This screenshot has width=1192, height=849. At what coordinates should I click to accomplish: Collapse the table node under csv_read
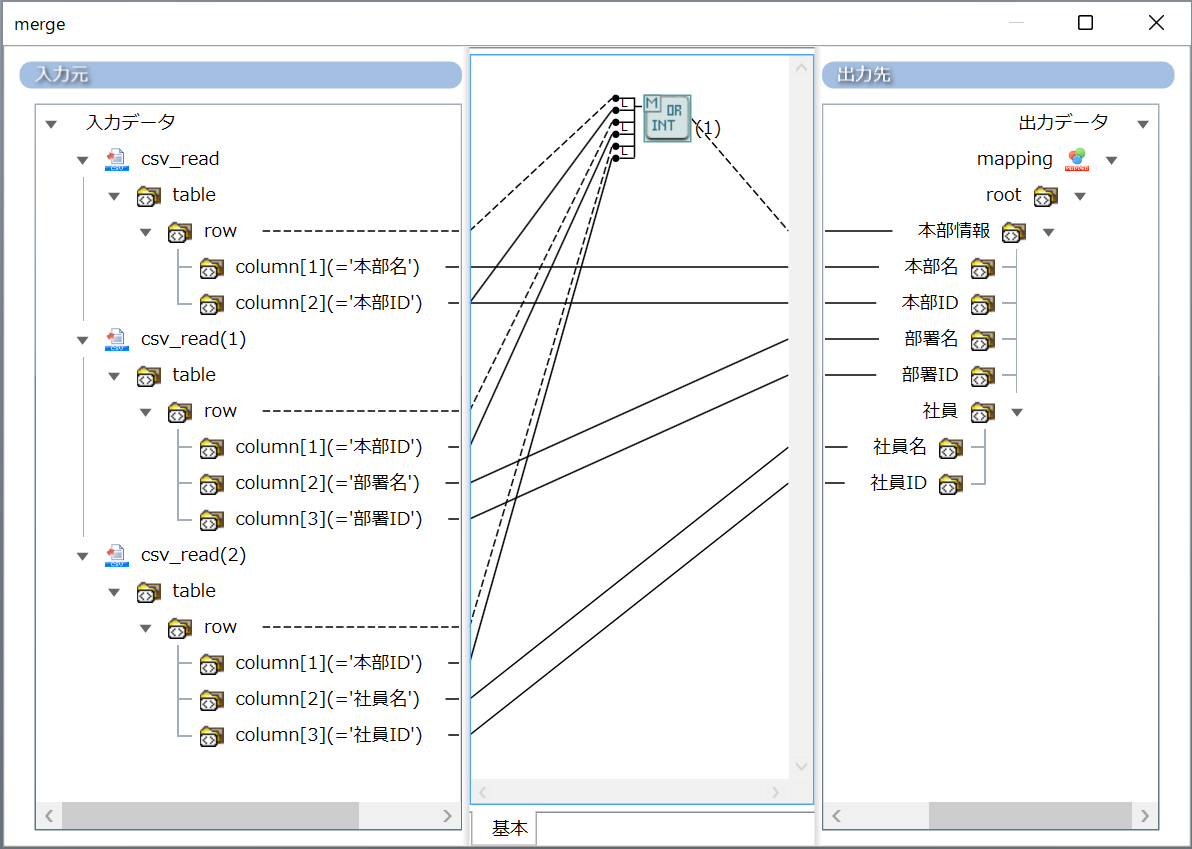tap(114, 196)
